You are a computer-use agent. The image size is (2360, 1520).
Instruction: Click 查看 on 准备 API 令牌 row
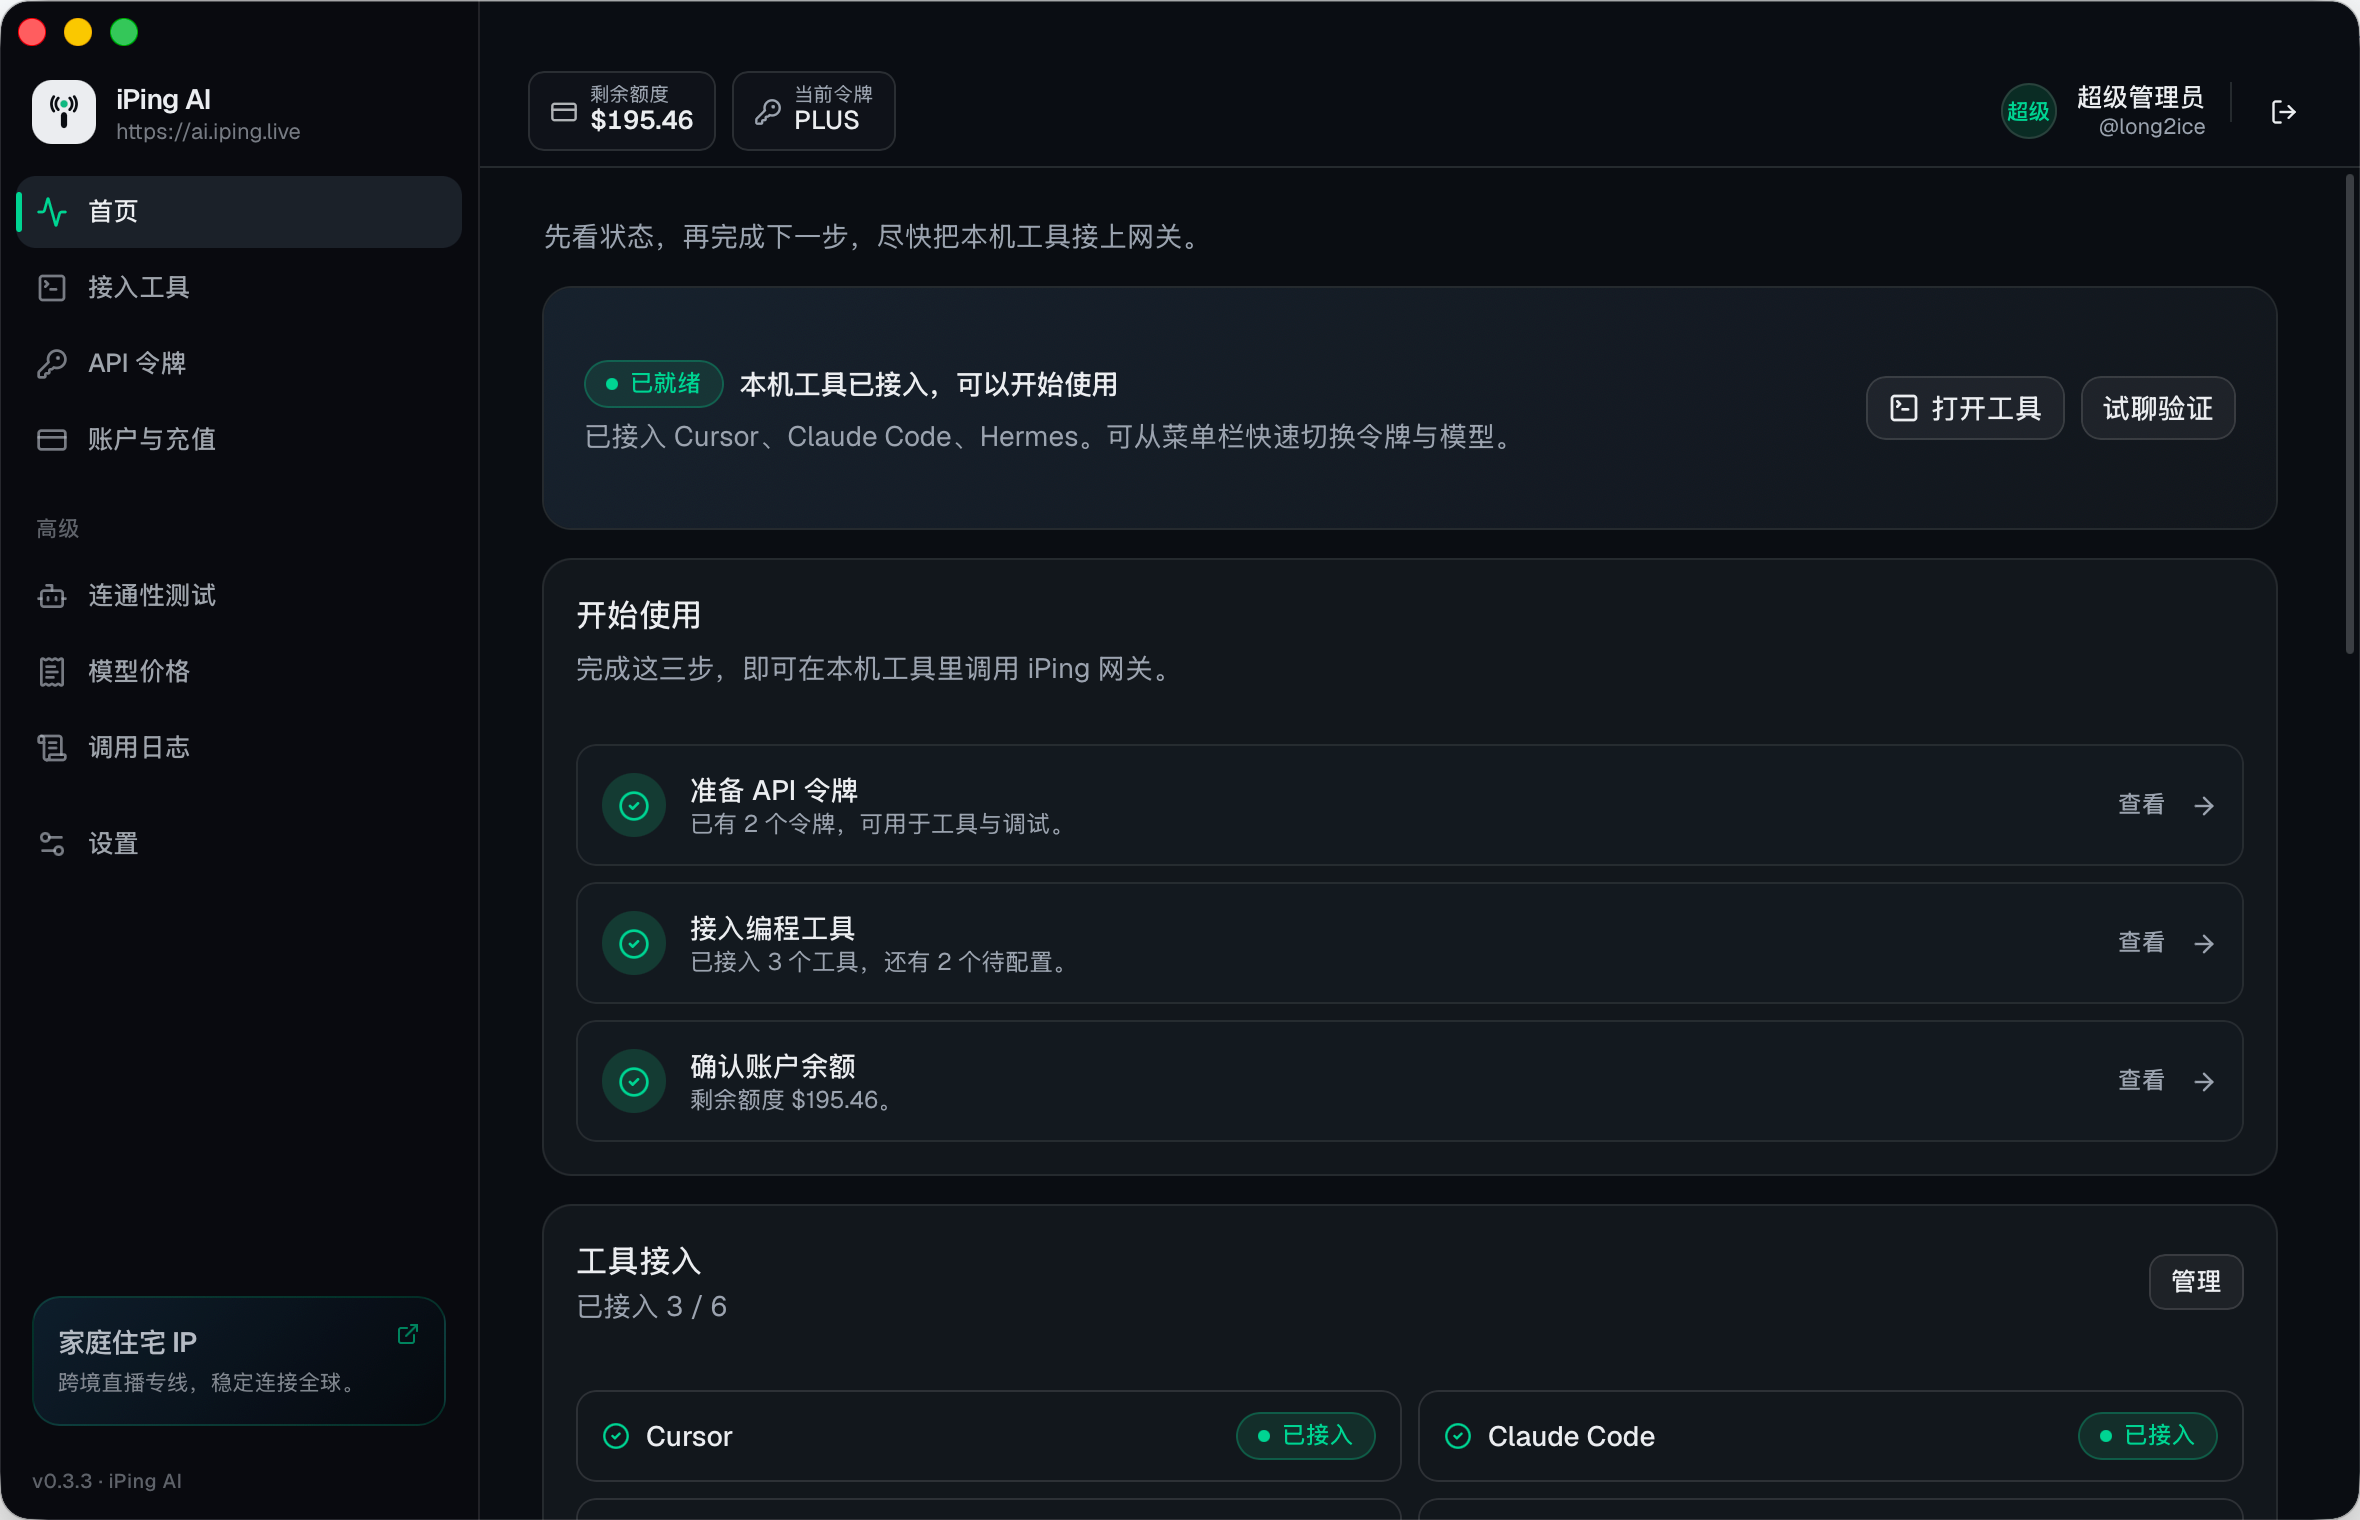(x=2141, y=805)
